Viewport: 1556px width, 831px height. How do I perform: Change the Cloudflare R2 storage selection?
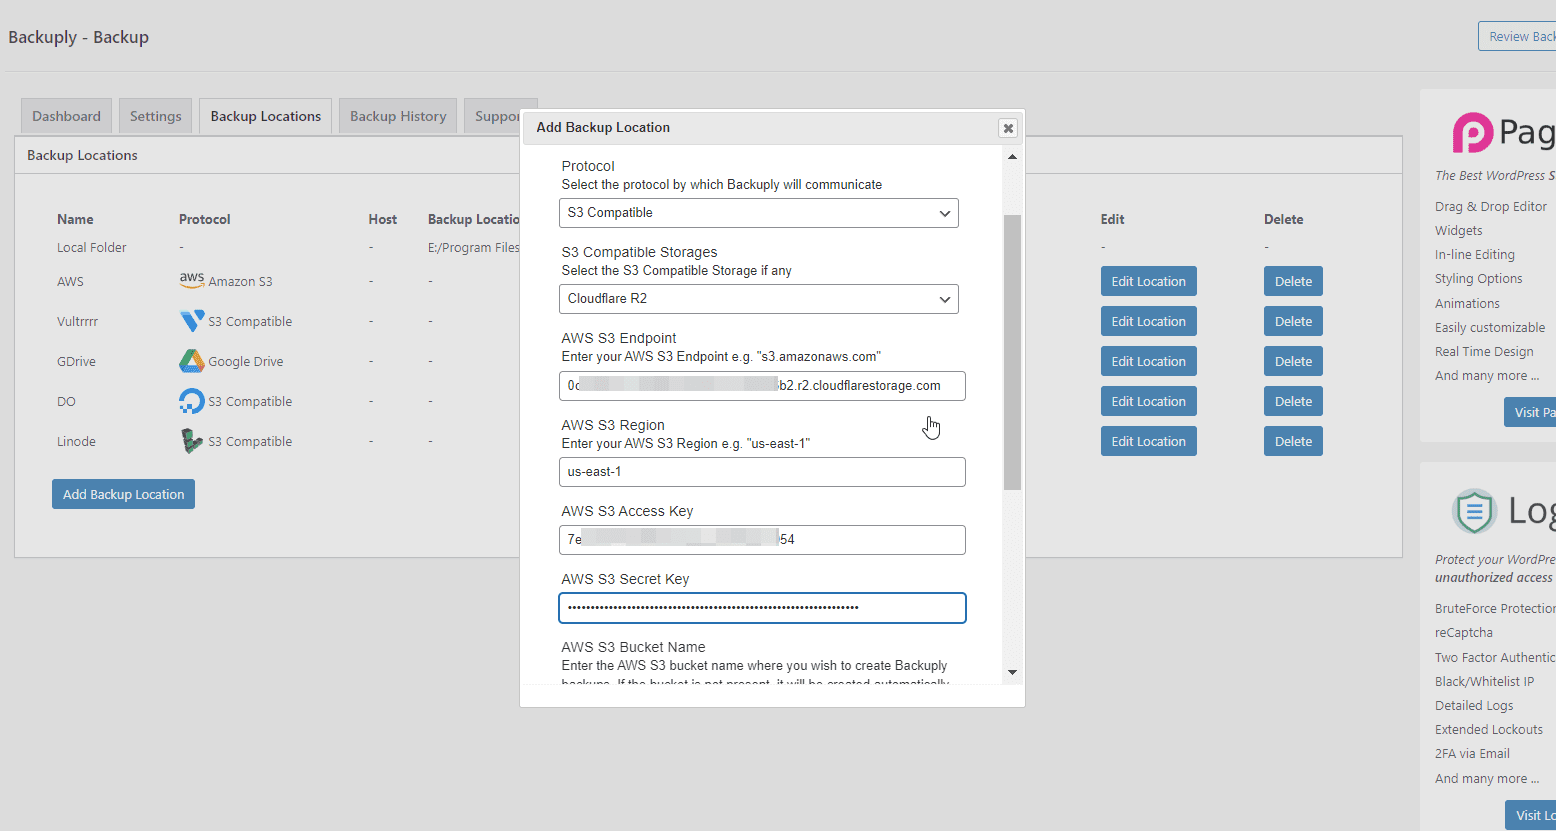point(758,299)
